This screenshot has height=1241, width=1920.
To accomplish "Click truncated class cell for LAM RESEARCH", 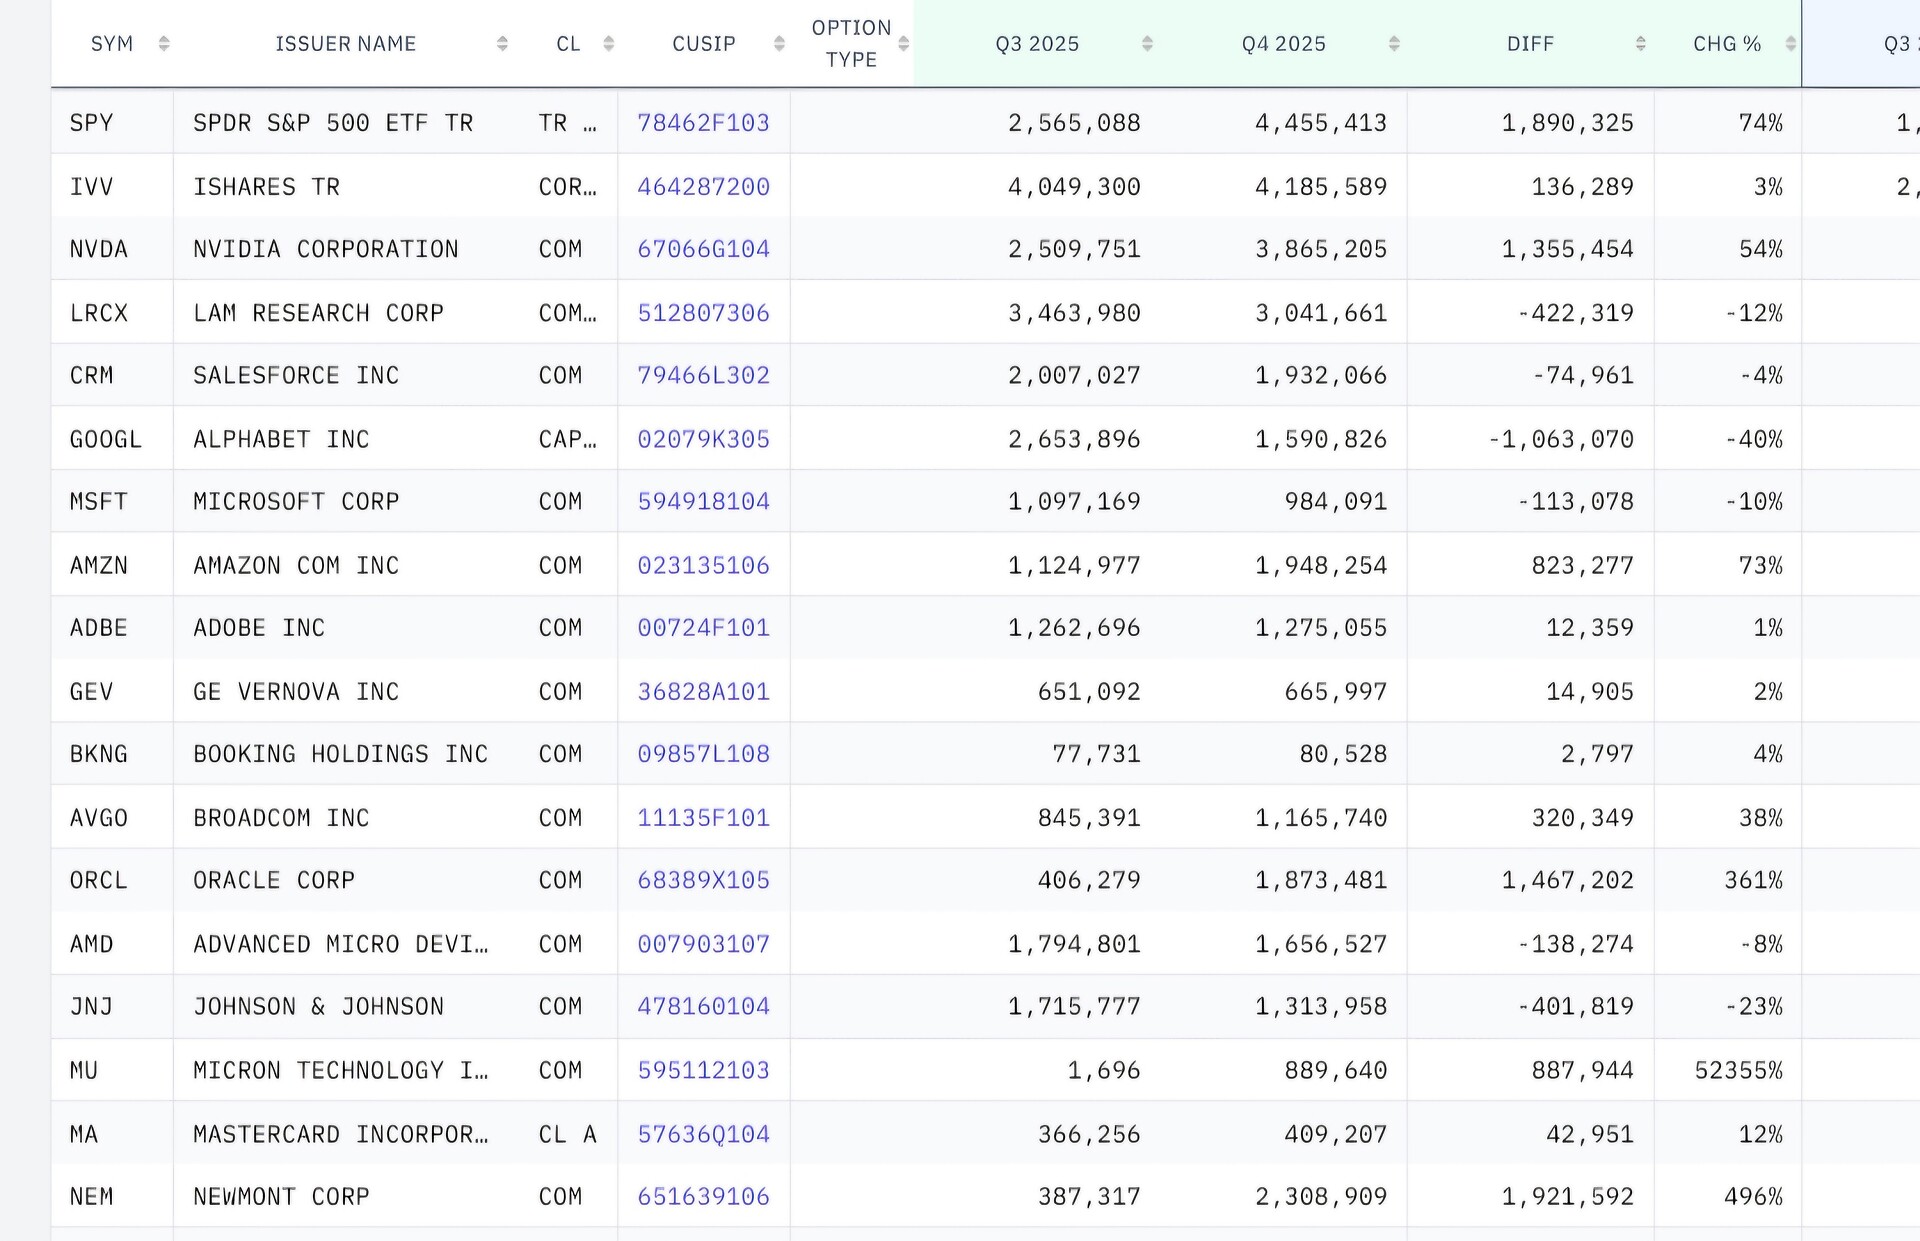I will pos(567,313).
